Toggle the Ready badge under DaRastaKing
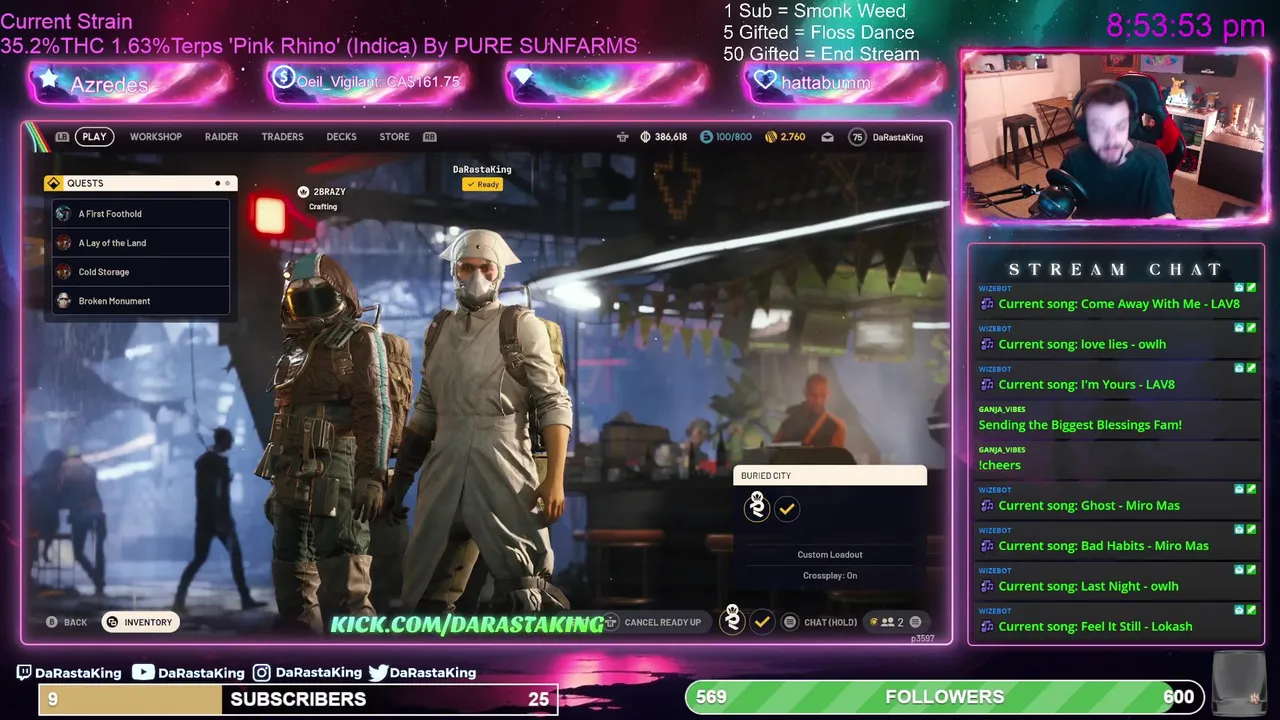 [482, 184]
